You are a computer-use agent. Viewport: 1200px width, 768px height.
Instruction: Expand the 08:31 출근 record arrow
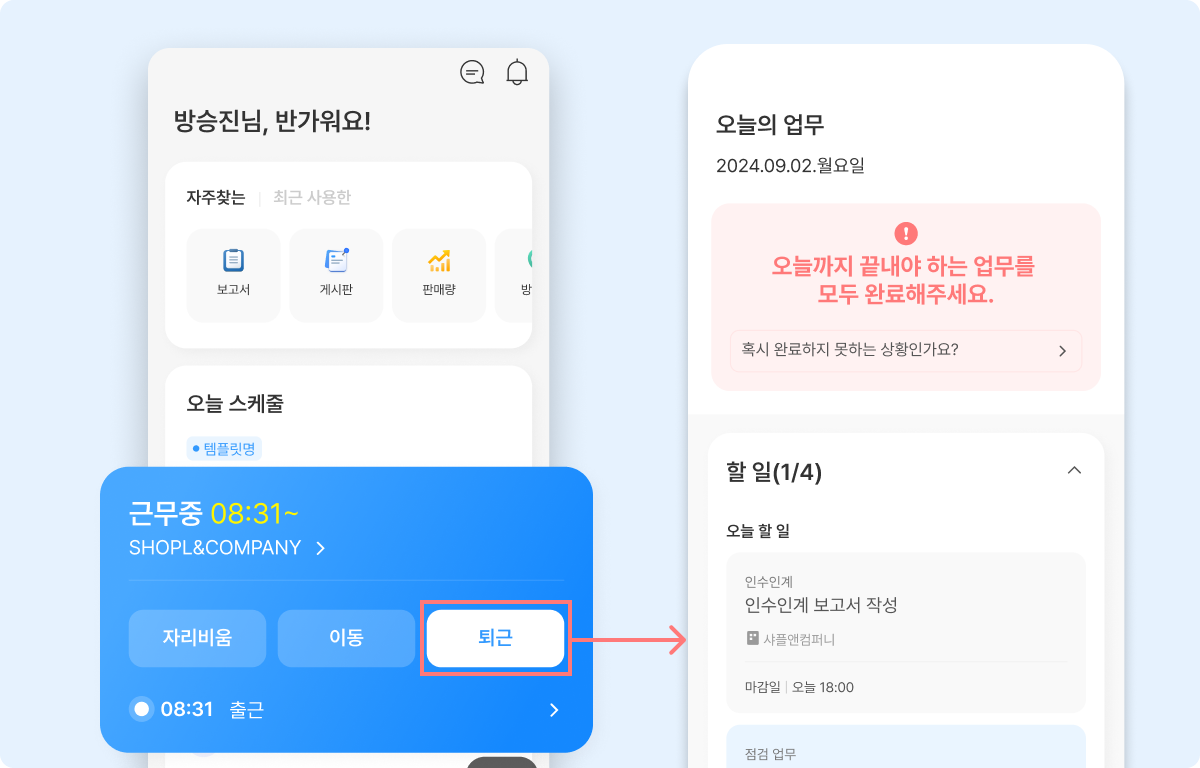tap(555, 710)
